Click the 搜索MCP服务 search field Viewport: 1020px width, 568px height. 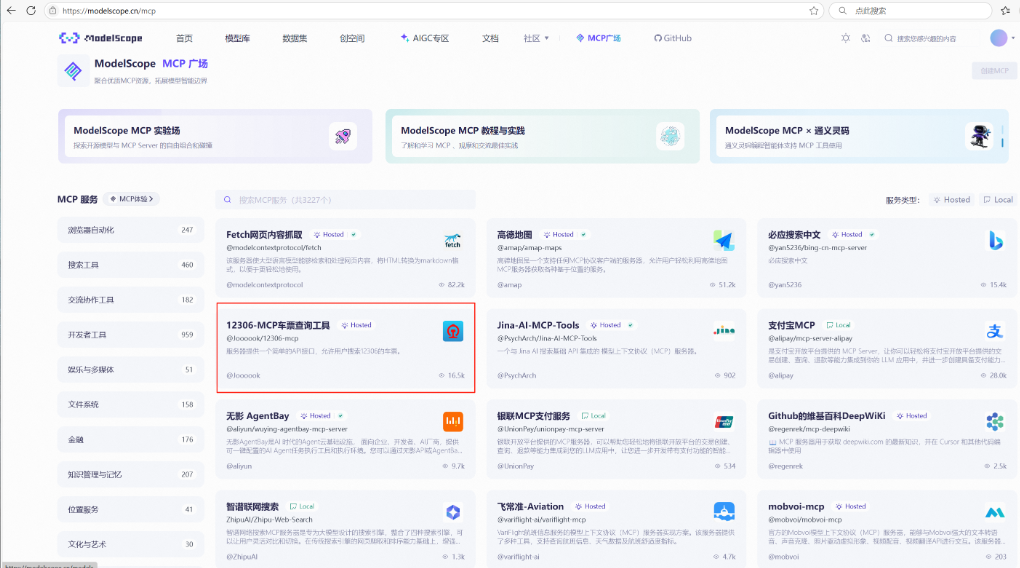[x=345, y=200]
